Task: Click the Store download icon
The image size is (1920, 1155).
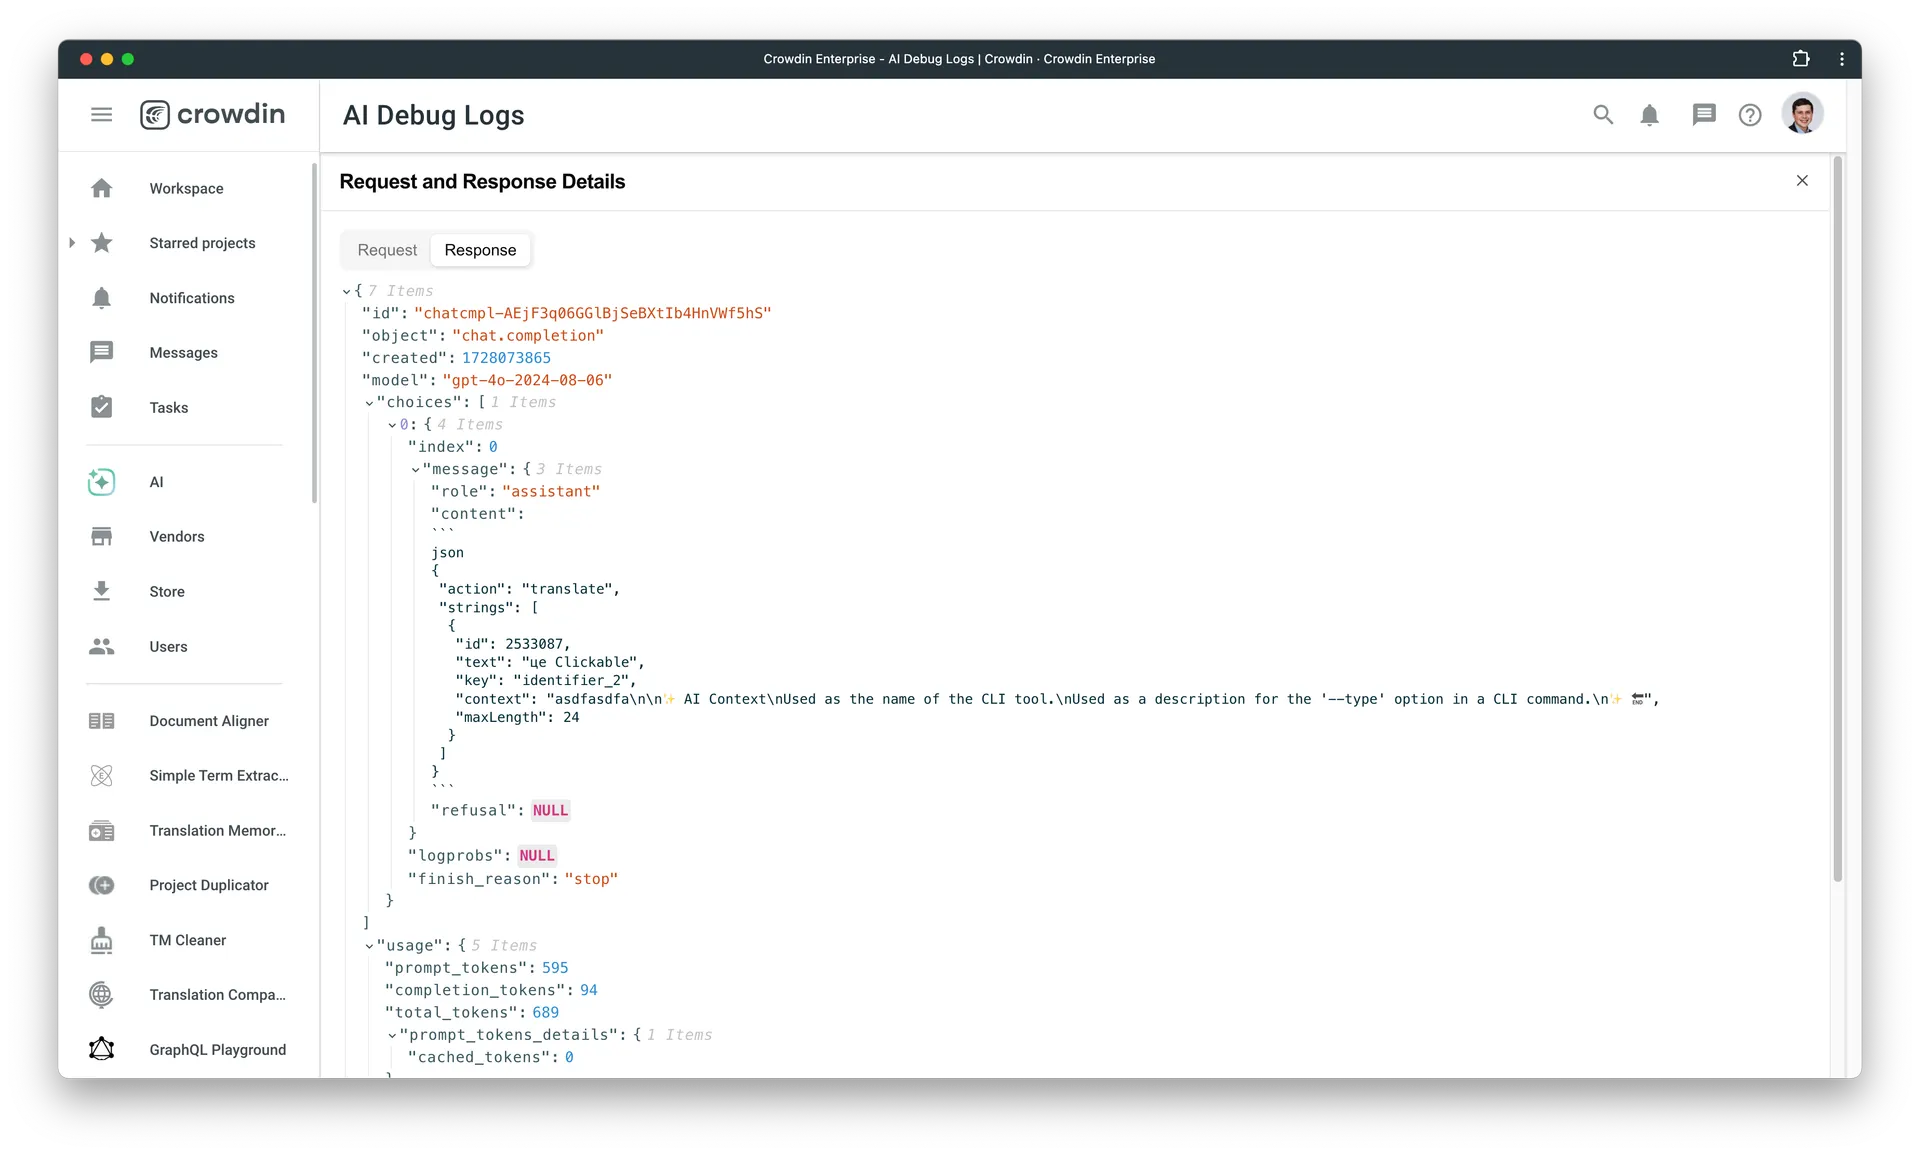Action: [x=101, y=591]
